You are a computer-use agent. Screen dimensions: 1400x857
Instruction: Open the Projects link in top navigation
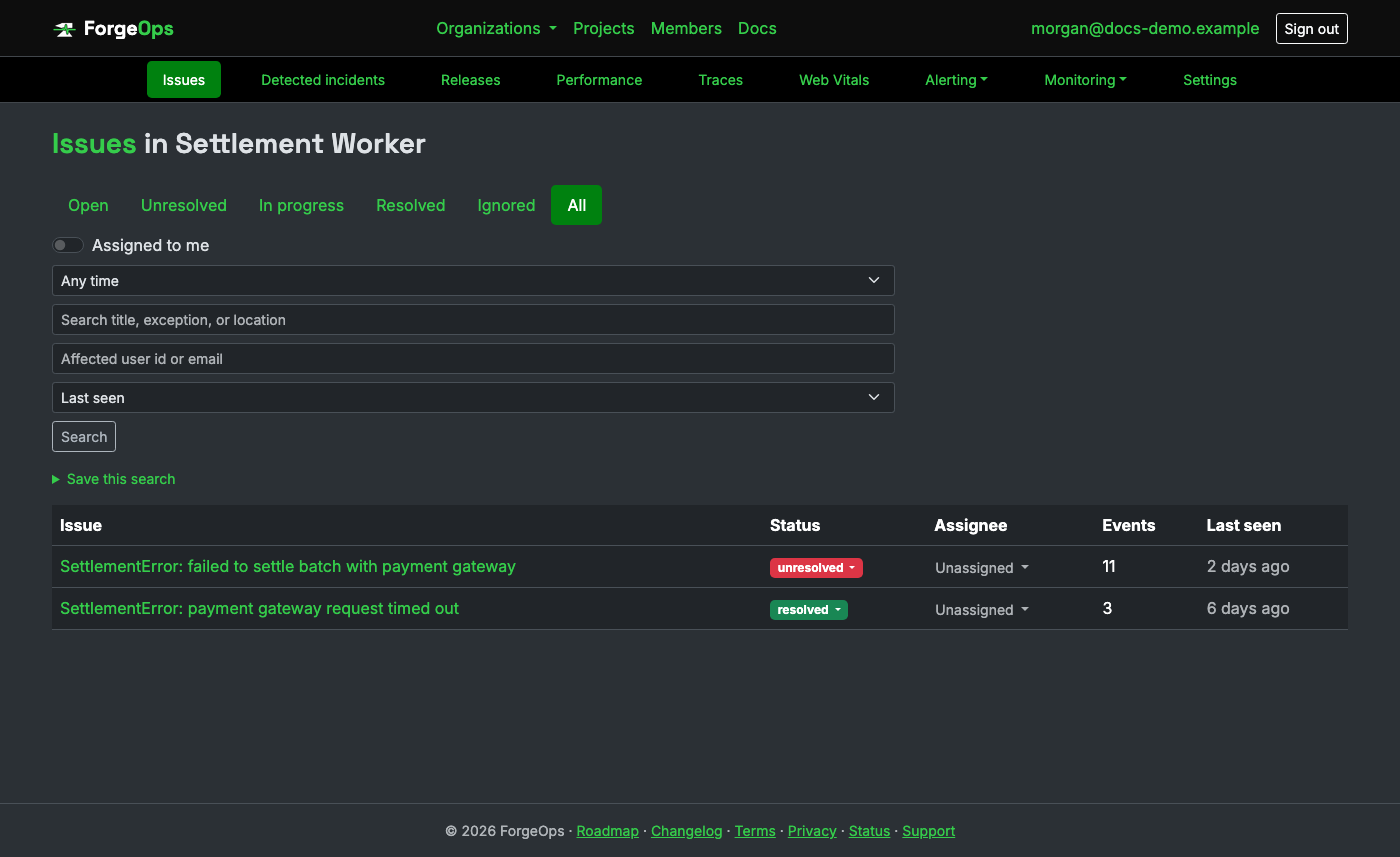coord(604,28)
